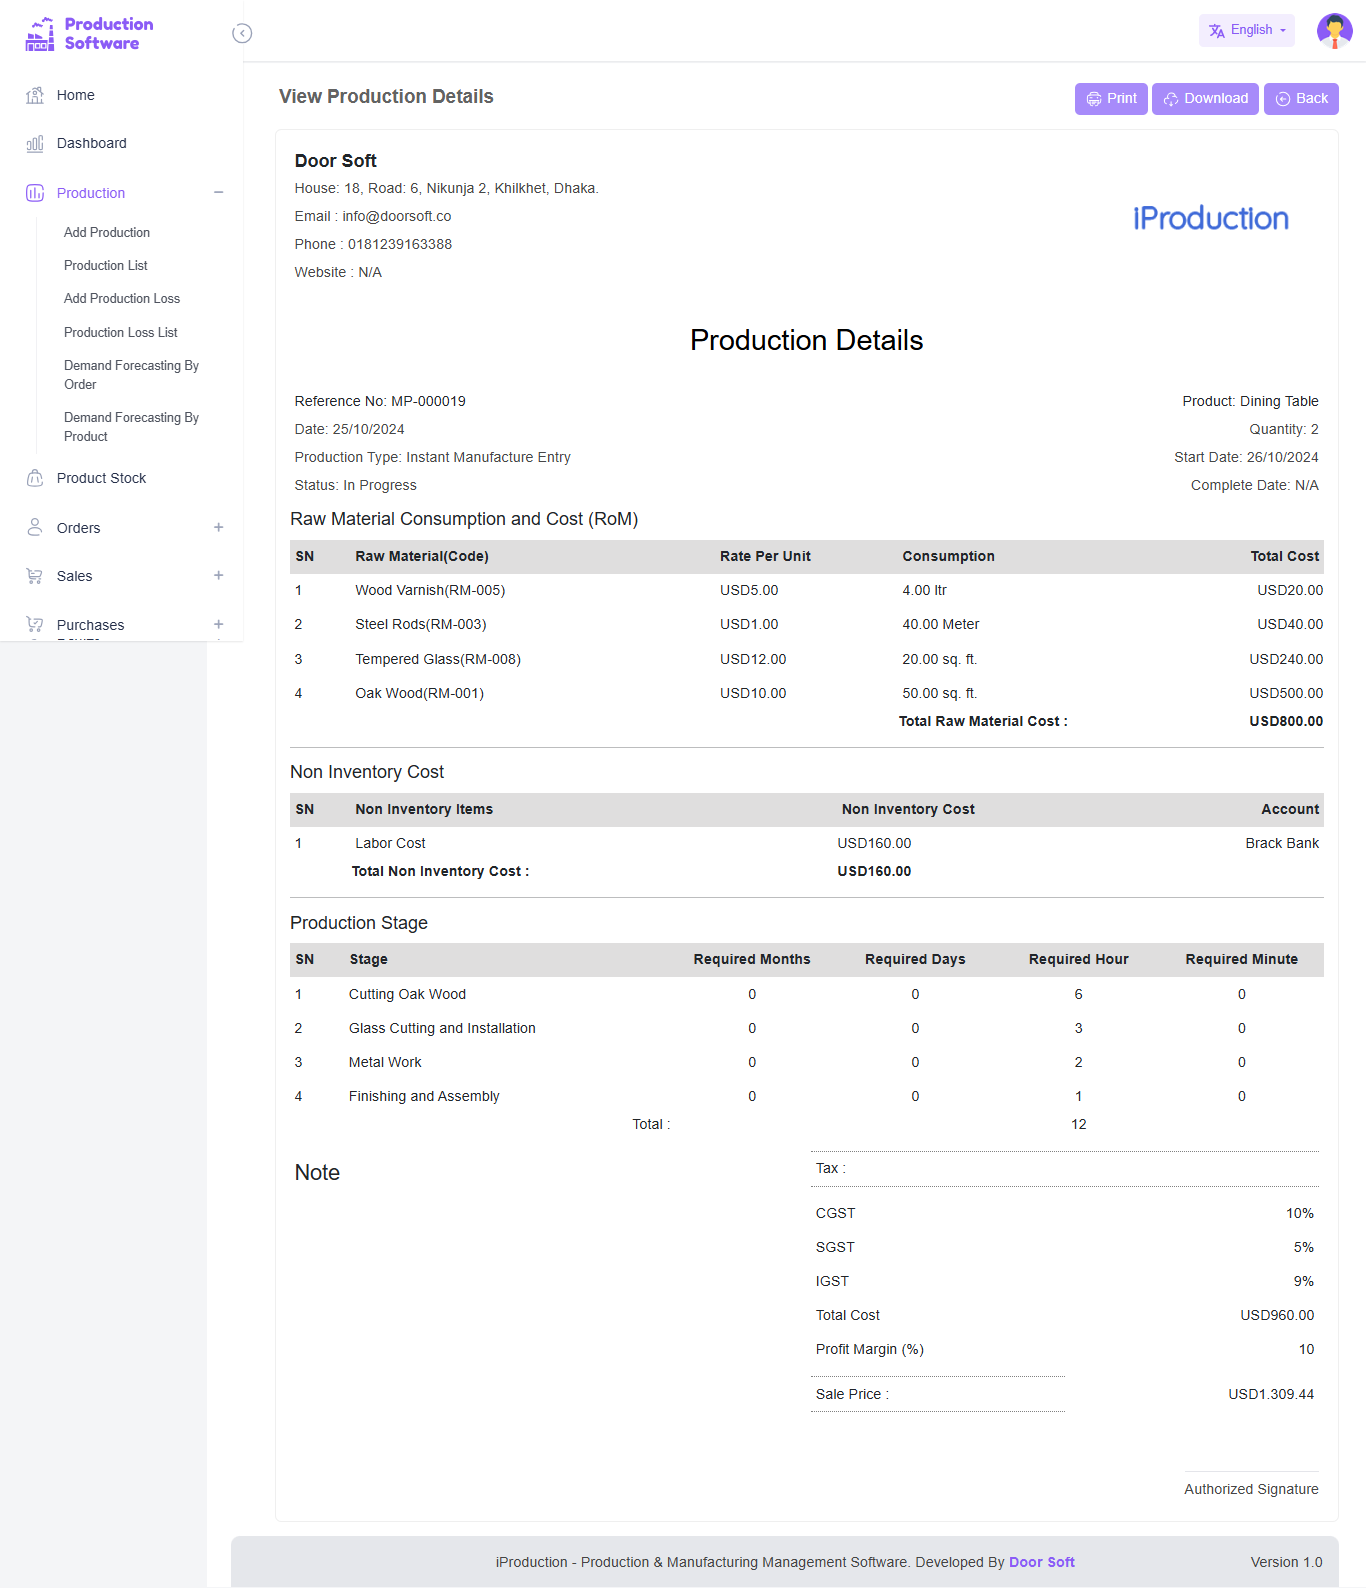This screenshot has height=1588, width=1366.
Task: Click the Dashboard chart icon
Action: (x=35, y=144)
